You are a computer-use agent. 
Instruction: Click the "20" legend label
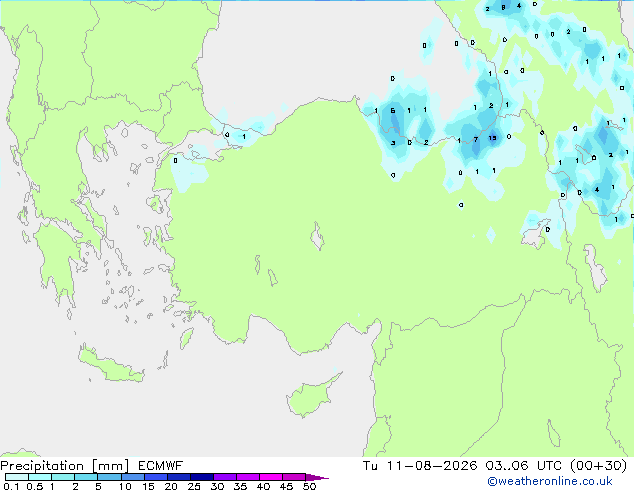171,486
